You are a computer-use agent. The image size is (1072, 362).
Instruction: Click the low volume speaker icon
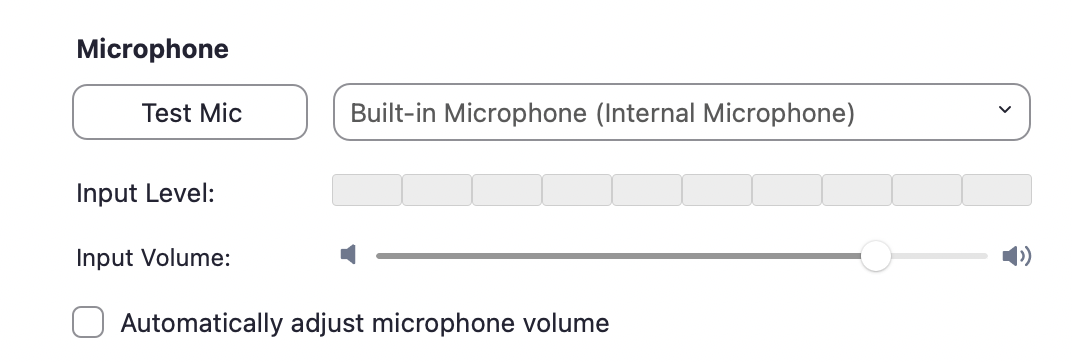(349, 255)
